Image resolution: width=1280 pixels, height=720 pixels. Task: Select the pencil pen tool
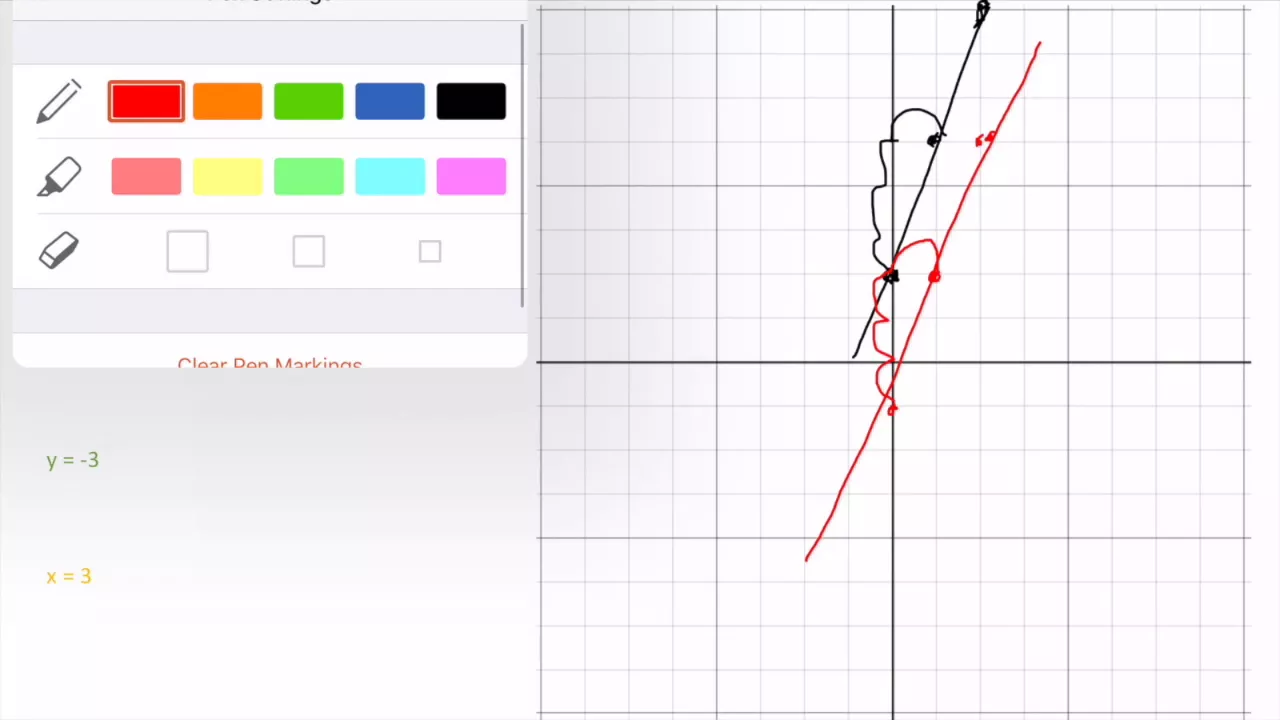point(59,102)
